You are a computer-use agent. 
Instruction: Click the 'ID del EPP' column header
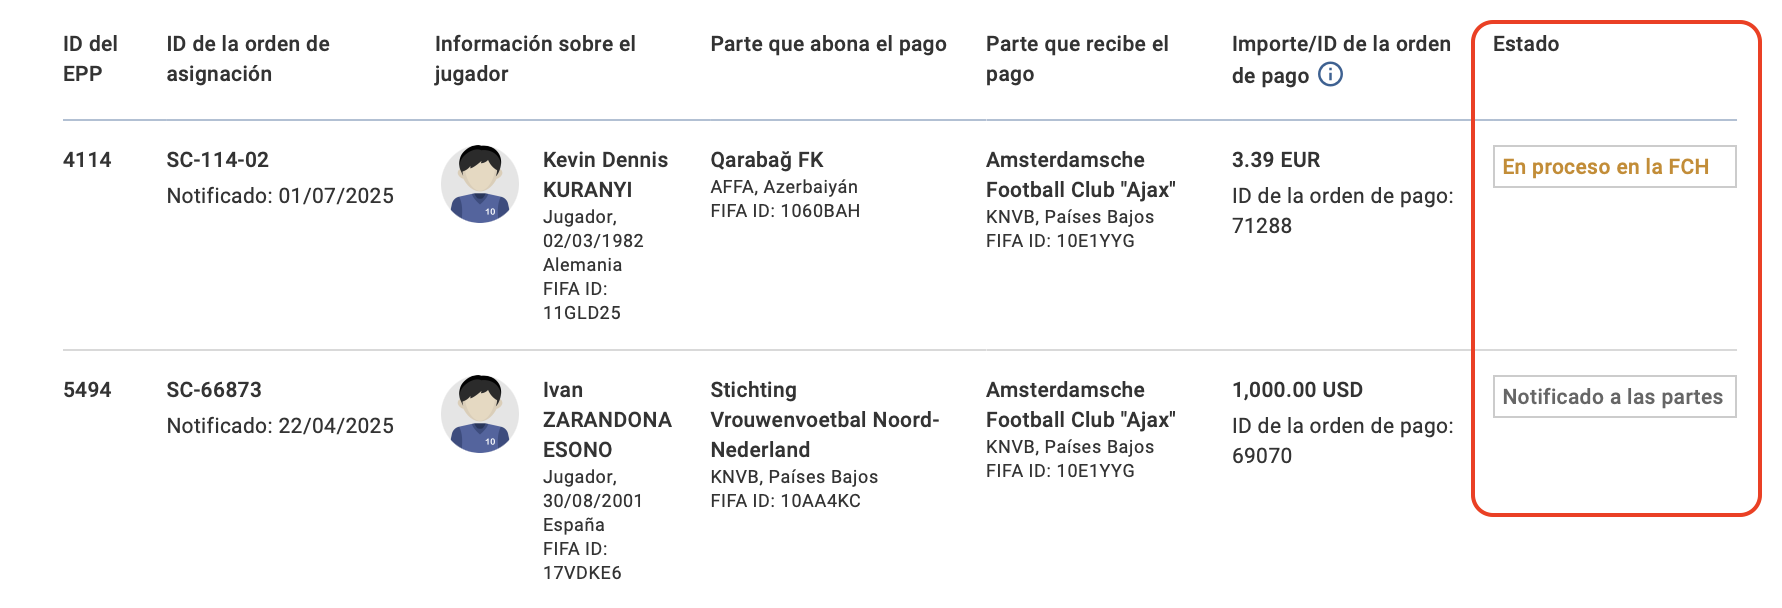coord(91,59)
